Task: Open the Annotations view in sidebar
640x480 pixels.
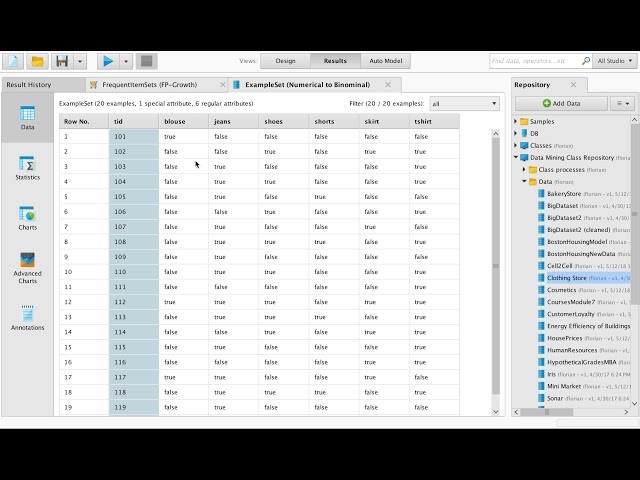Action: pyautogui.click(x=27, y=318)
